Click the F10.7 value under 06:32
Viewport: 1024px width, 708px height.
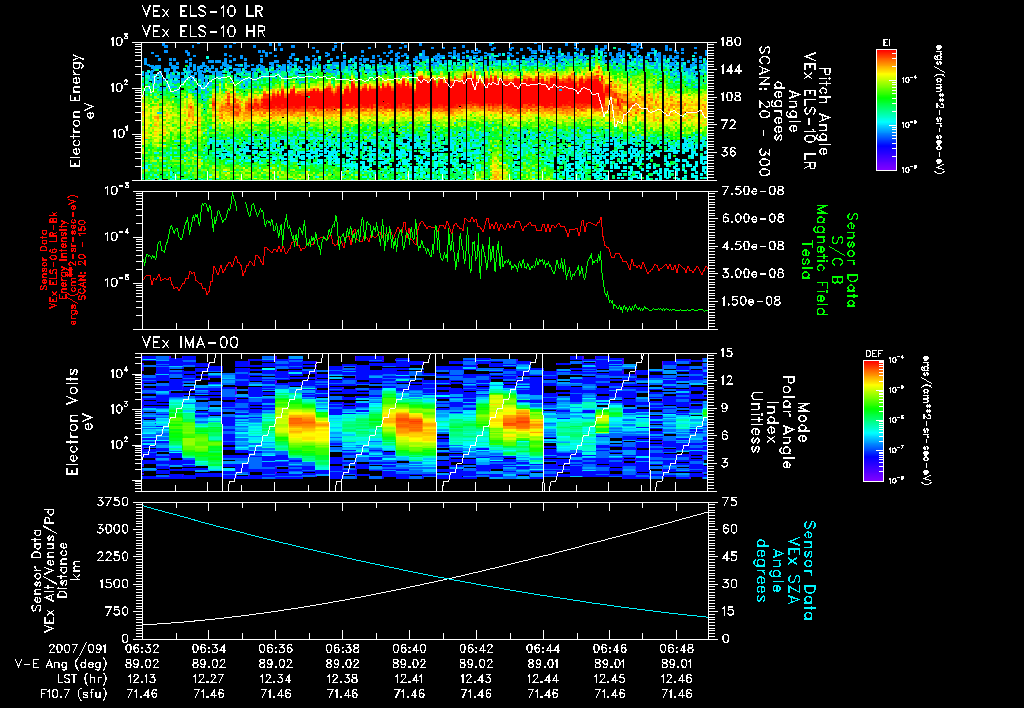(142, 694)
